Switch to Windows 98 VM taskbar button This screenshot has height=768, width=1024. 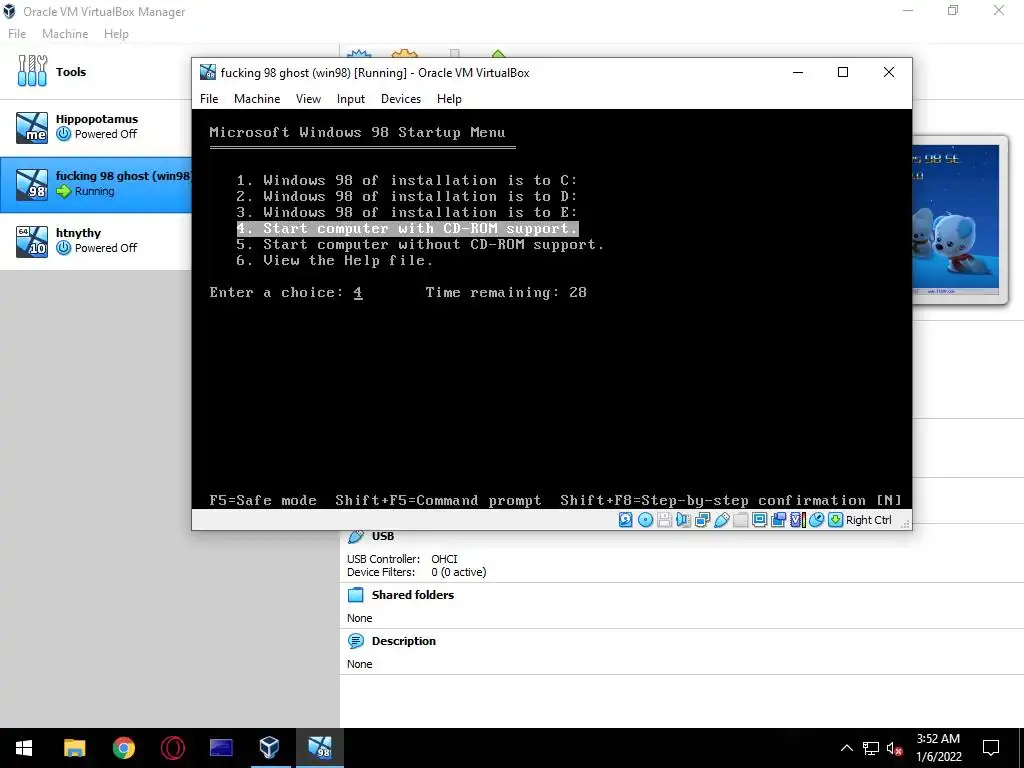[320, 748]
